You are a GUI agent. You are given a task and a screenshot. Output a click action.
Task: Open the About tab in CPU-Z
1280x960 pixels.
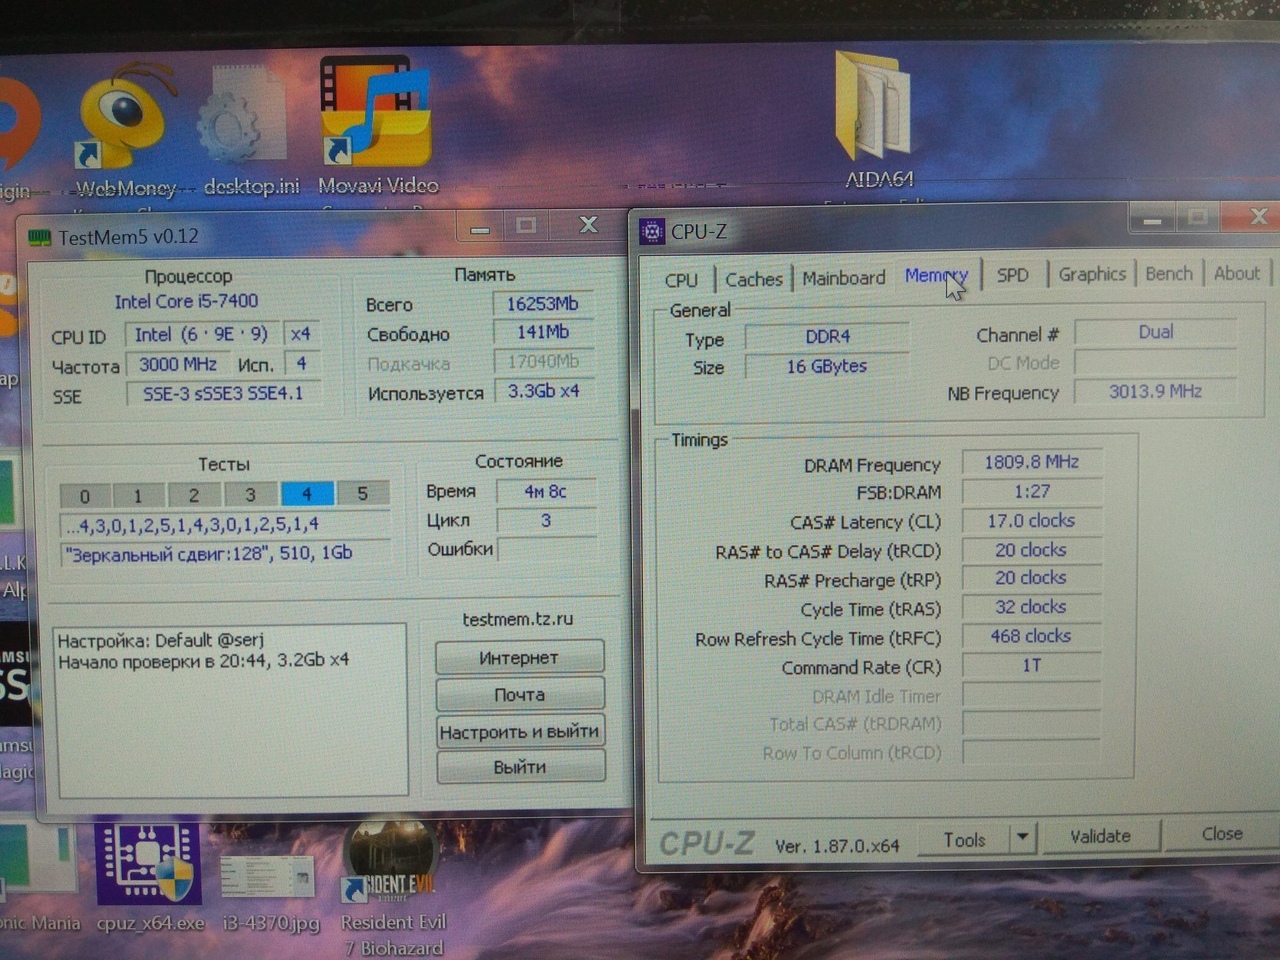[x=1237, y=273]
